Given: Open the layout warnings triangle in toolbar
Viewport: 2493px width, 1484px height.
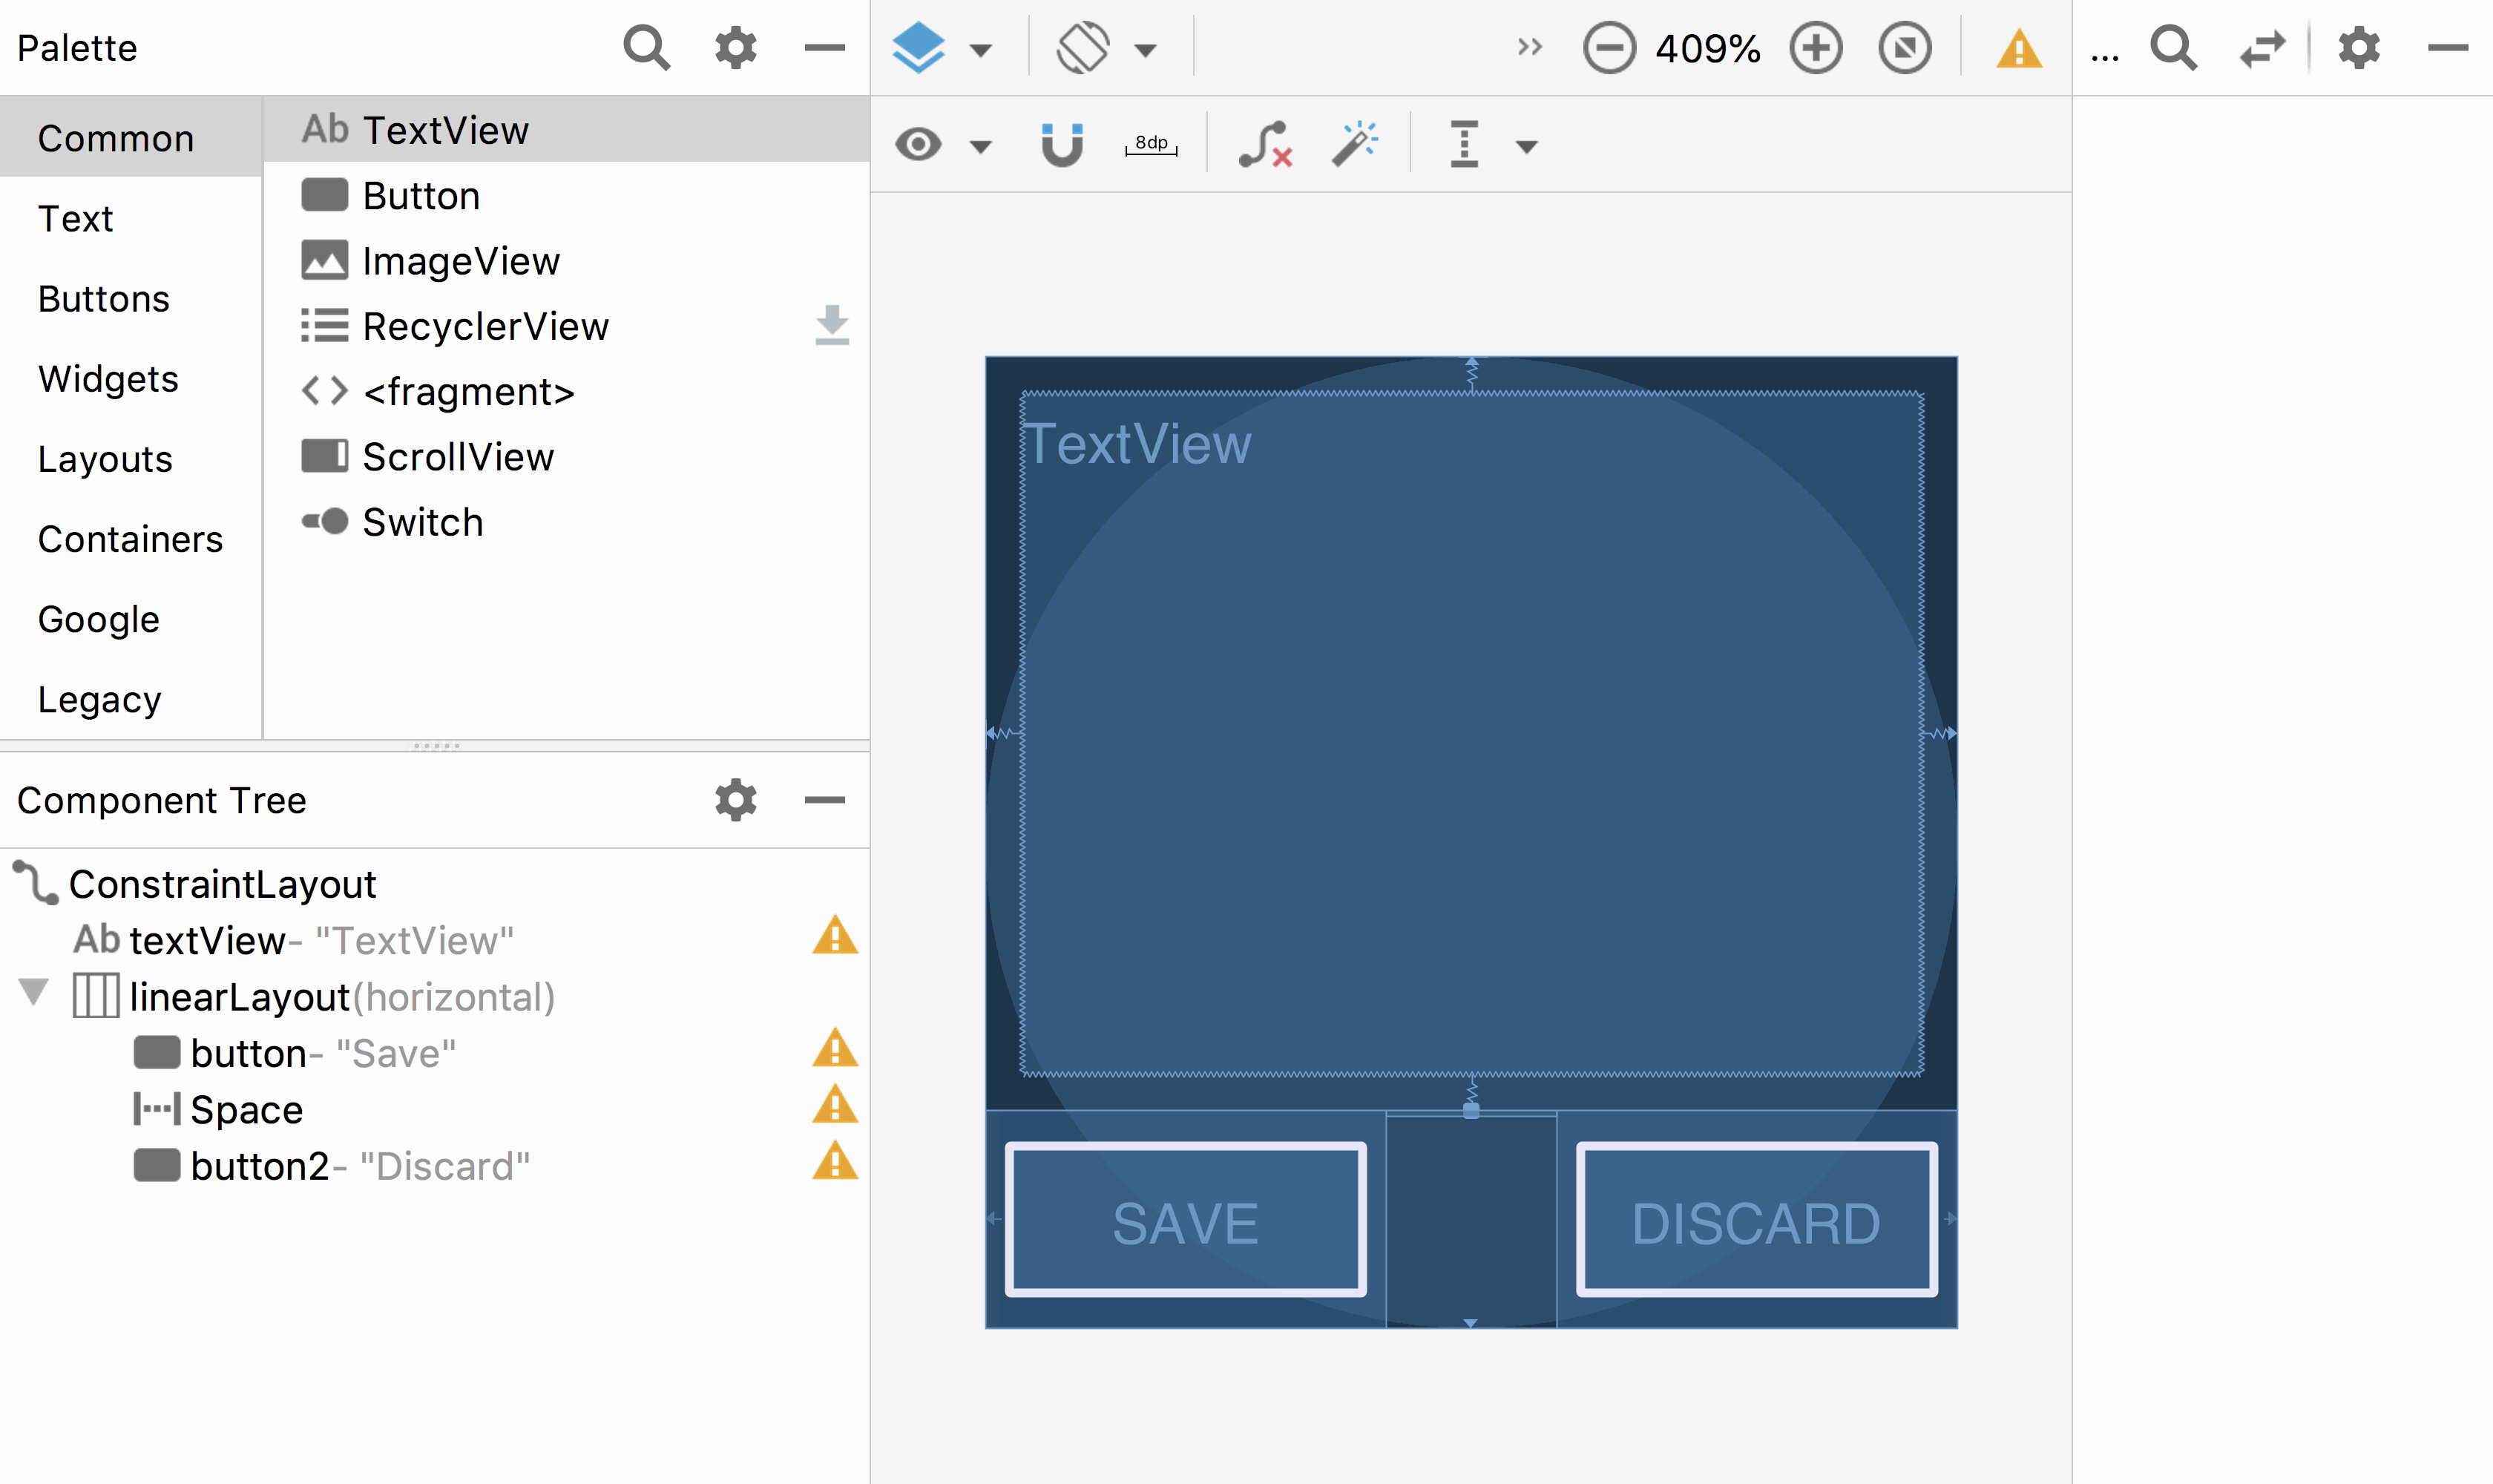Looking at the screenshot, I should pos(2018,48).
